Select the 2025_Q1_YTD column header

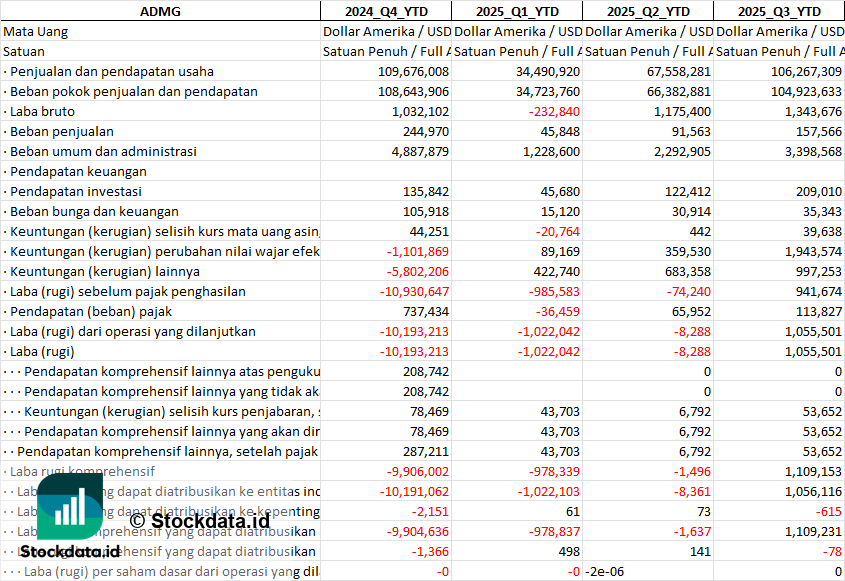click(x=517, y=11)
